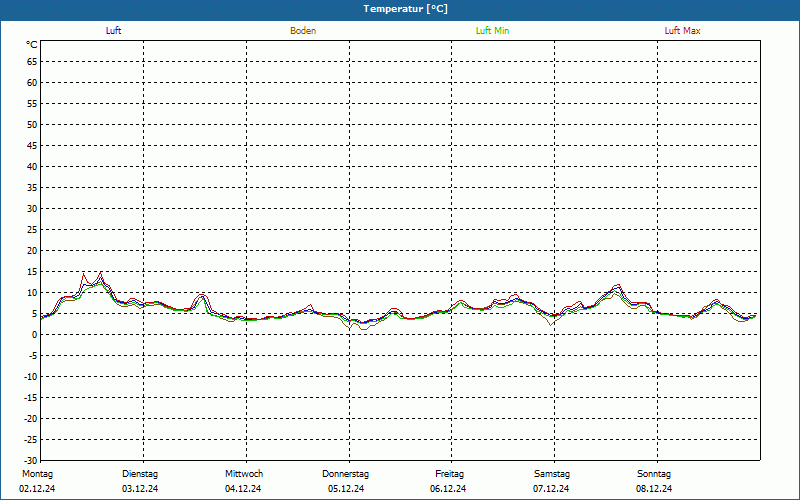Click the "Freitag" day label
This screenshot has height=500, width=800.
449,474
